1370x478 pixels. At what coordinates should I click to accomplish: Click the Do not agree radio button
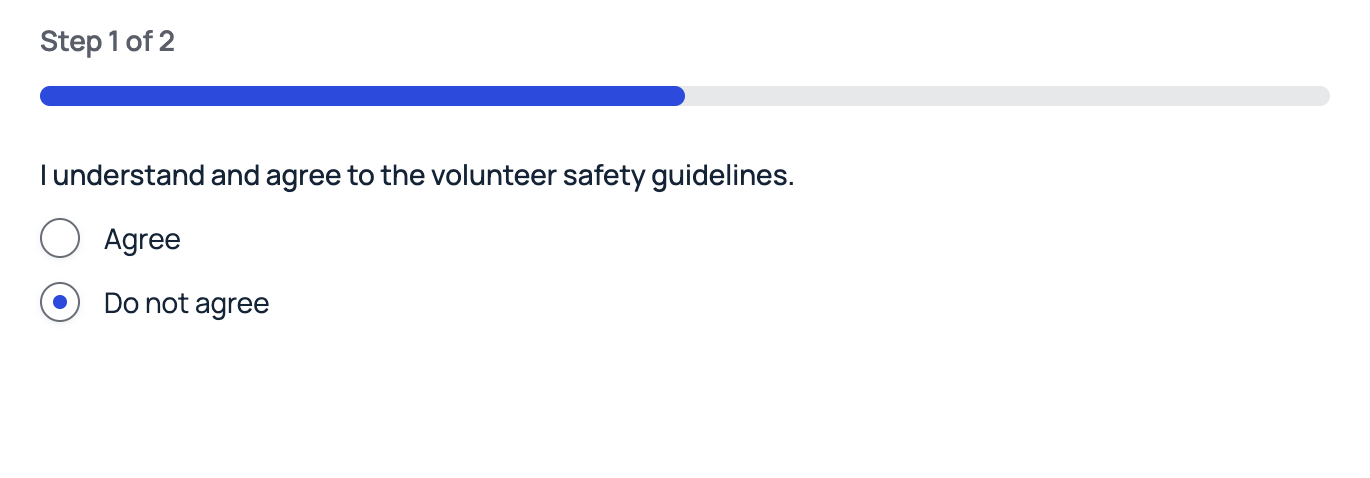point(60,302)
